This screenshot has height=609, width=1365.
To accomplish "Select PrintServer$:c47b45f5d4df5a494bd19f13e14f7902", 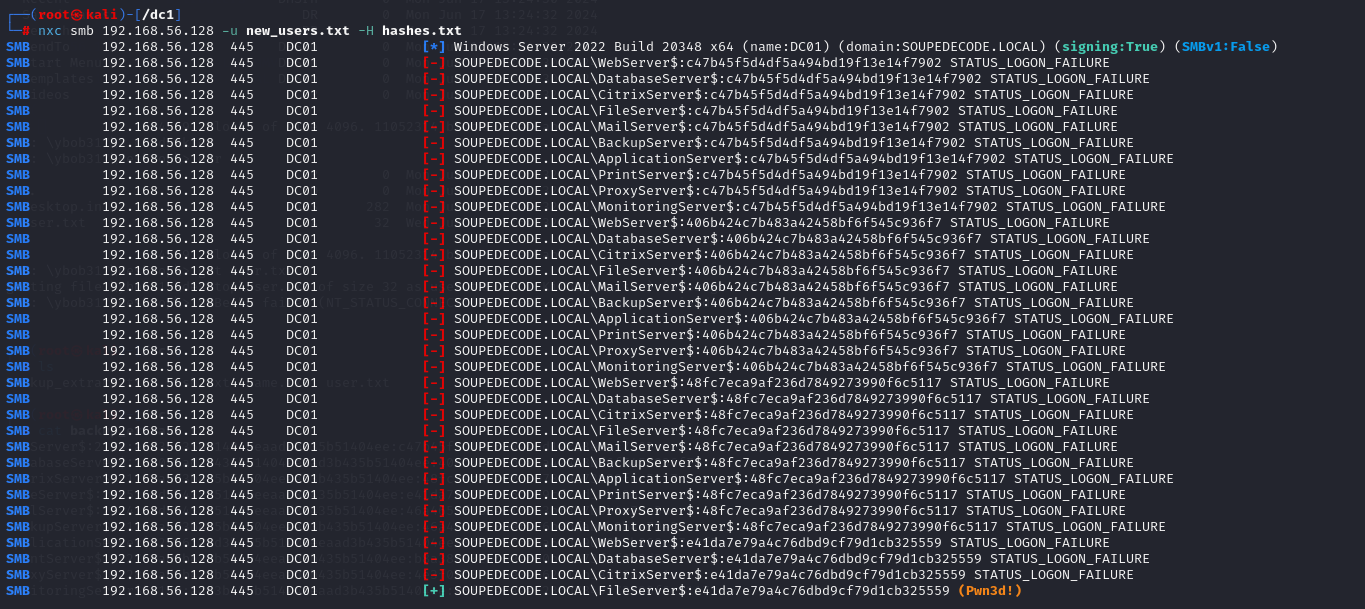I will pyautogui.click(x=778, y=175).
